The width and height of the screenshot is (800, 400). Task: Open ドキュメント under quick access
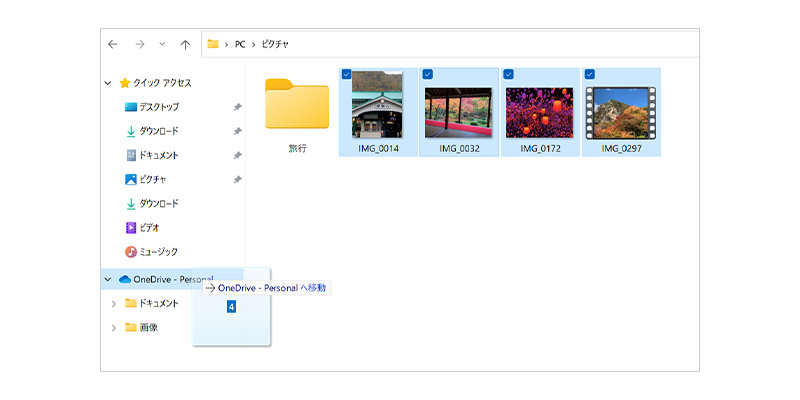(159, 155)
